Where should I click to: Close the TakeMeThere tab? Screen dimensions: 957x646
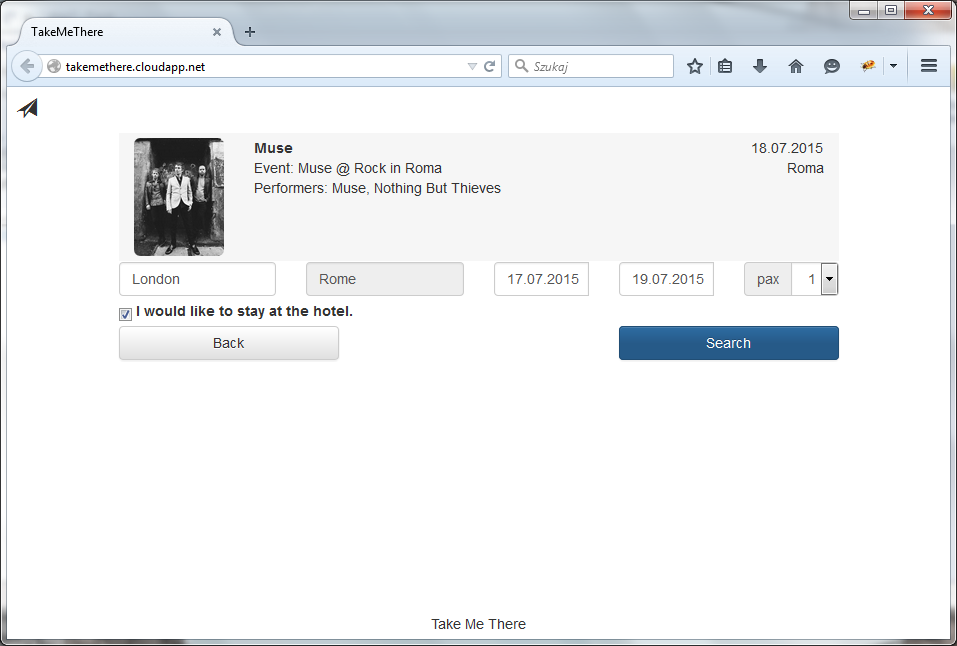pyautogui.click(x=217, y=32)
